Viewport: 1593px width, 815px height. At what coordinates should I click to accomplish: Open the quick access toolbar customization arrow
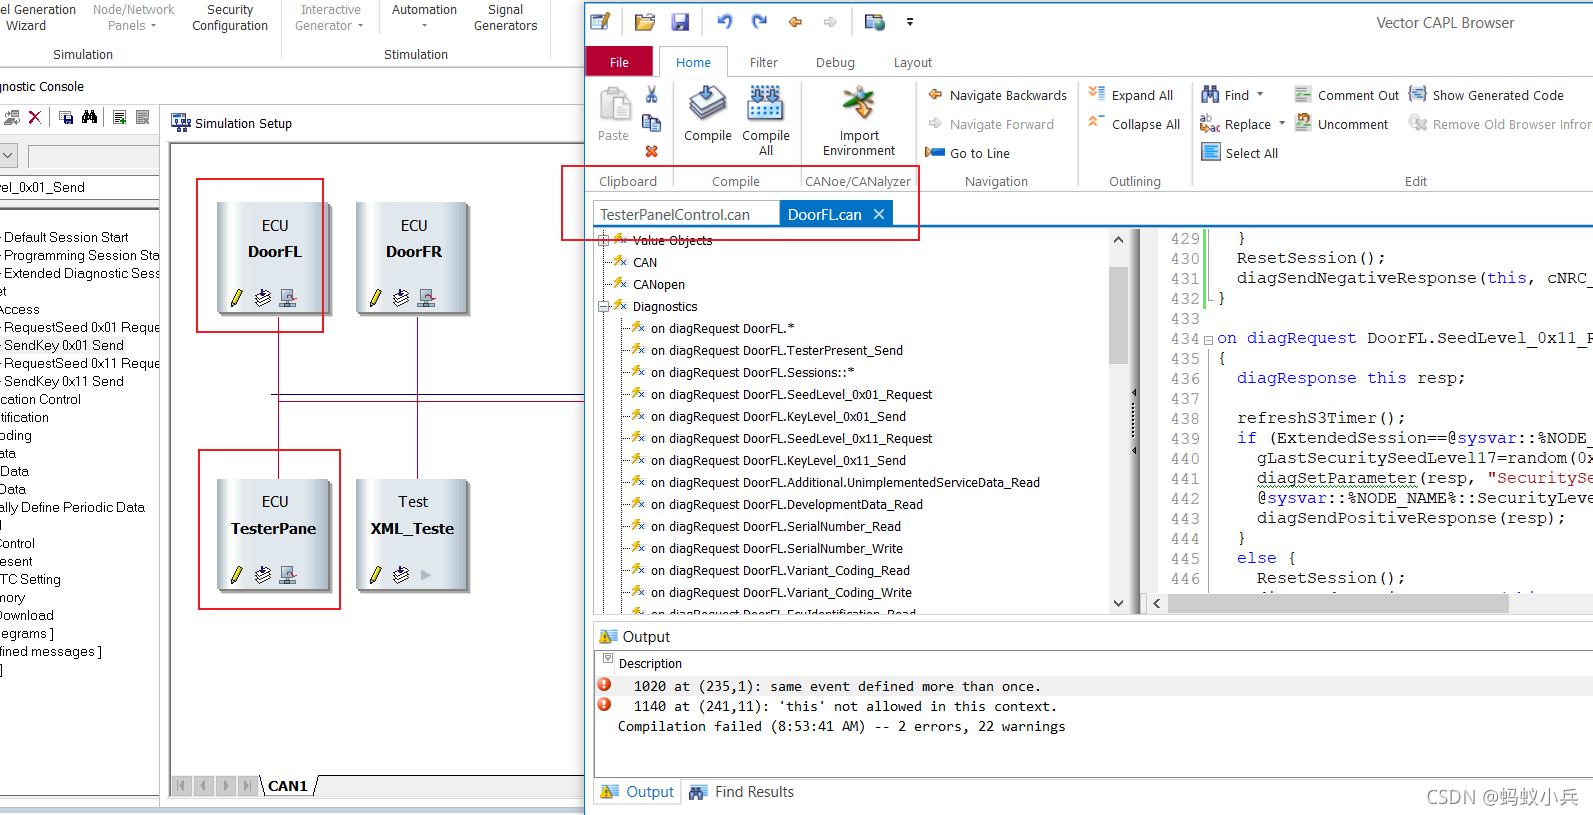[x=909, y=22]
